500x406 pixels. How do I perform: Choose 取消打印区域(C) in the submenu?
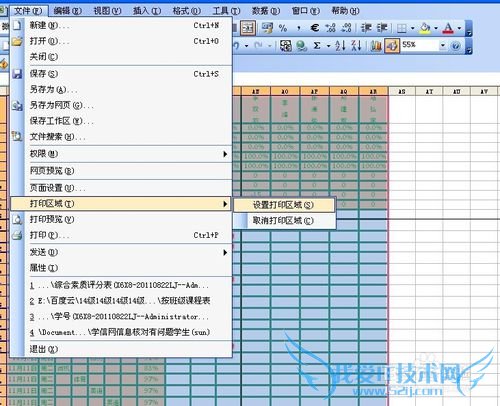tap(284, 221)
